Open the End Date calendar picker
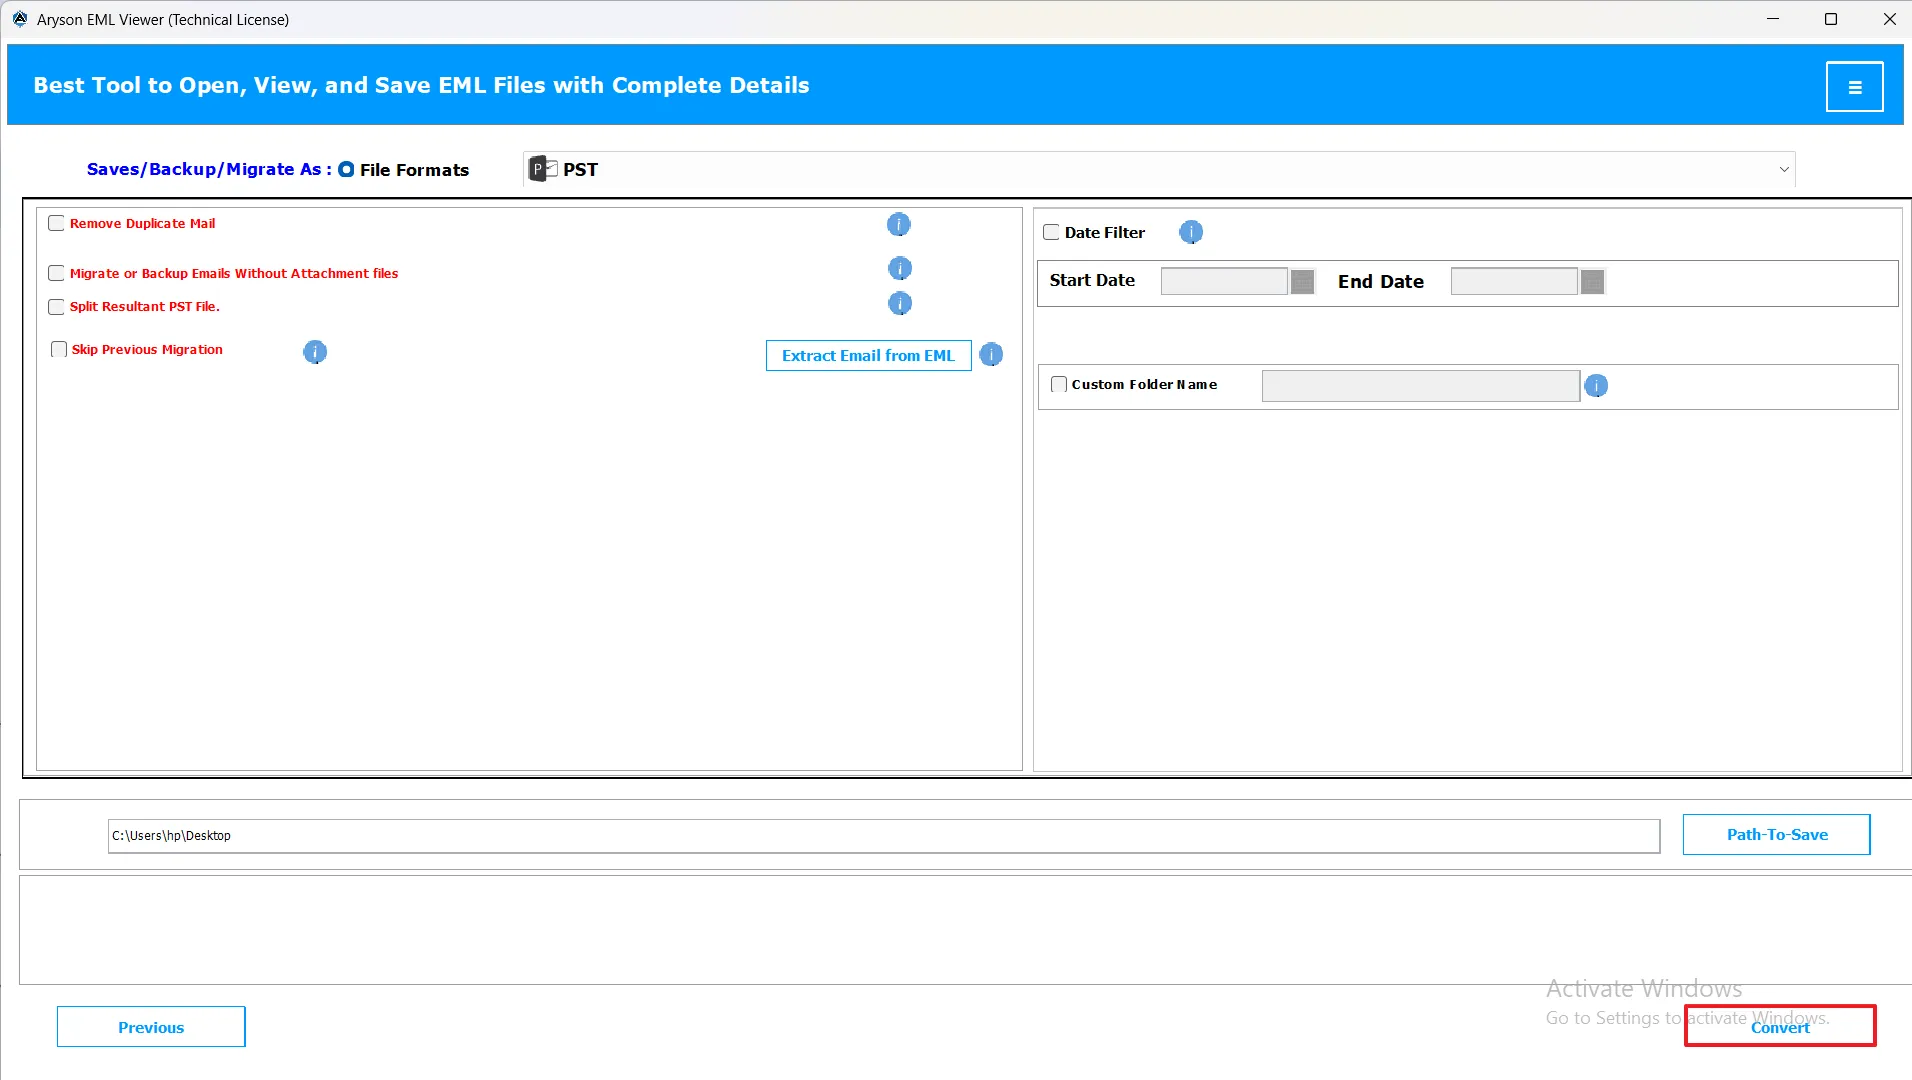The width and height of the screenshot is (1912, 1080). [1592, 282]
